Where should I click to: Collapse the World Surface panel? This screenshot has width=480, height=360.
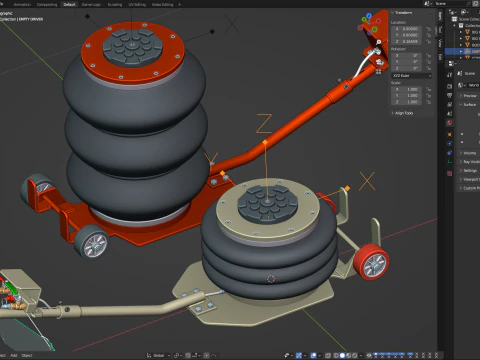tap(469, 105)
